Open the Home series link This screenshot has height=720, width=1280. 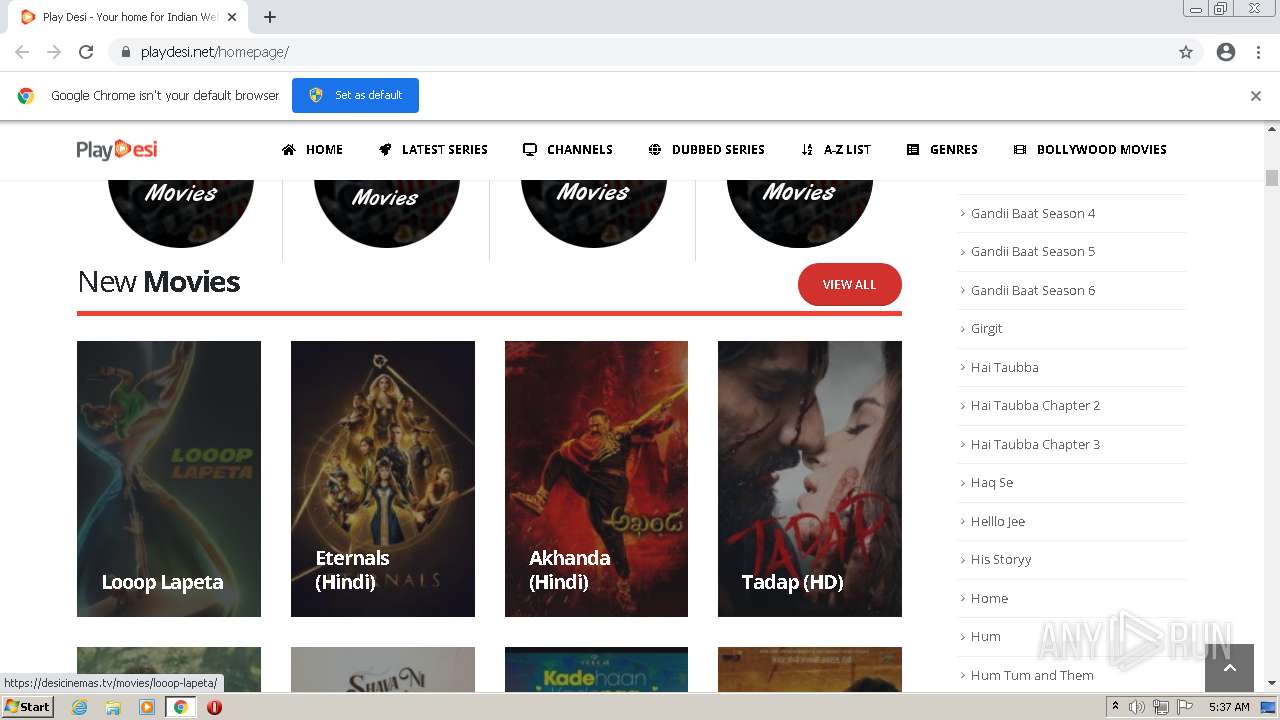pyautogui.click(x=989, y=598)
